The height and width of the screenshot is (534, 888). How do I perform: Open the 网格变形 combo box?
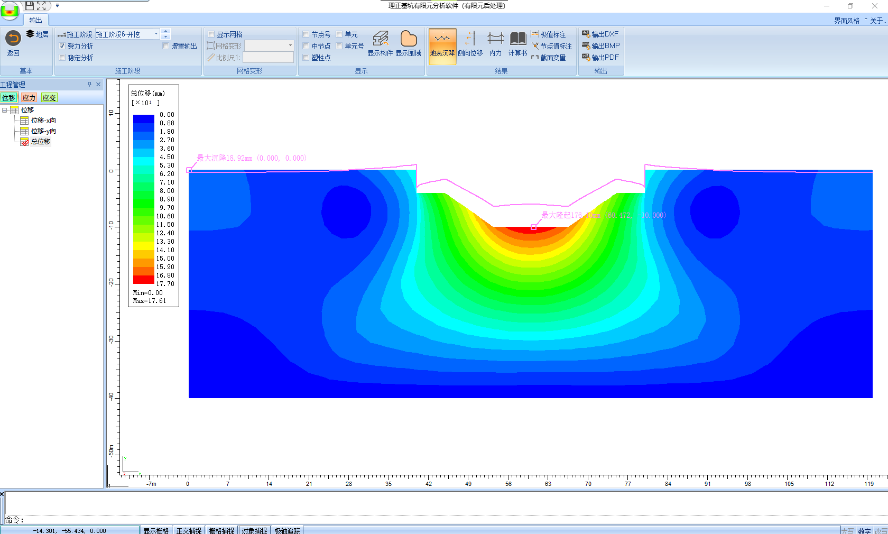coord(290,46)
